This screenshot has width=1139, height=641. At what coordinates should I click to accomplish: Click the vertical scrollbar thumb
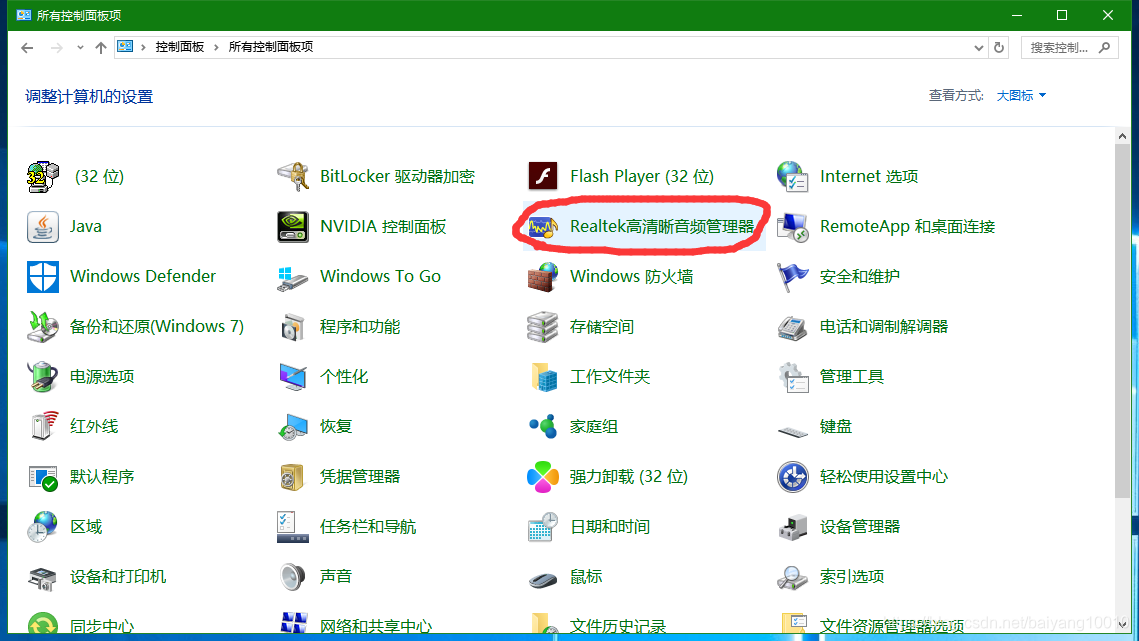pyautogui.click(x=1122, y=320)
